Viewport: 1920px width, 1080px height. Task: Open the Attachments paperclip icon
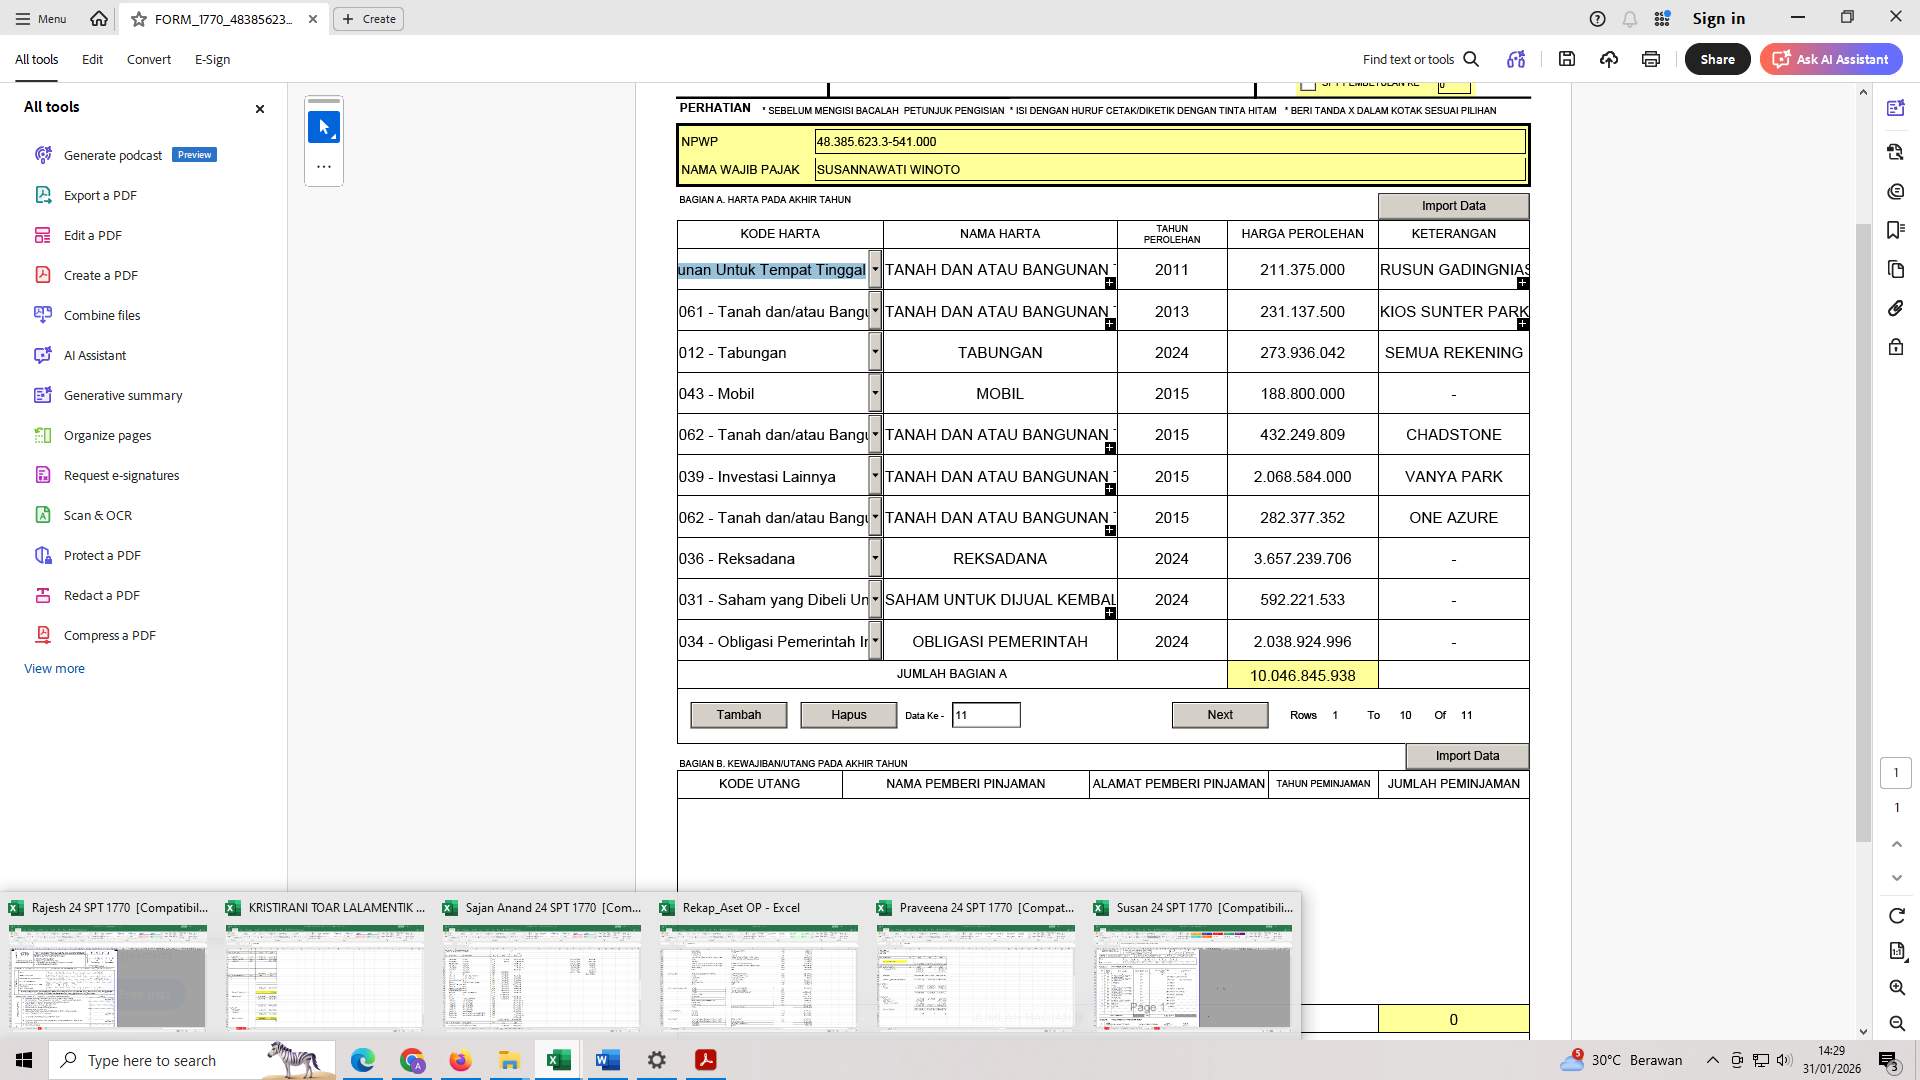(x=1896, y=308)
